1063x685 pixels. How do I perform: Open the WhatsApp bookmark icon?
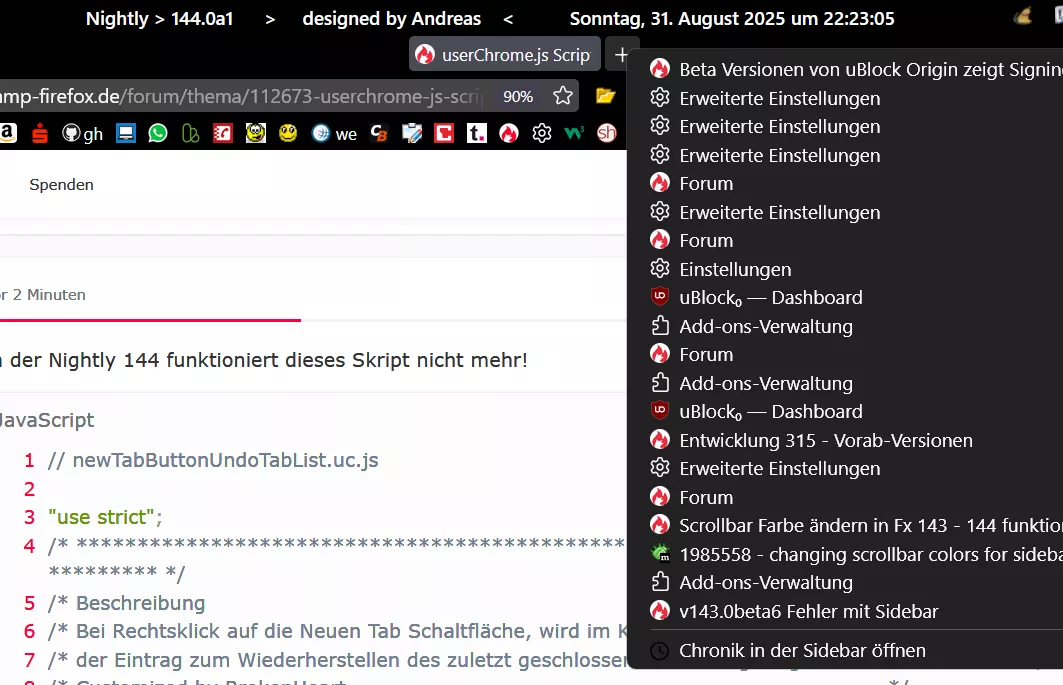tap(158, 133)
